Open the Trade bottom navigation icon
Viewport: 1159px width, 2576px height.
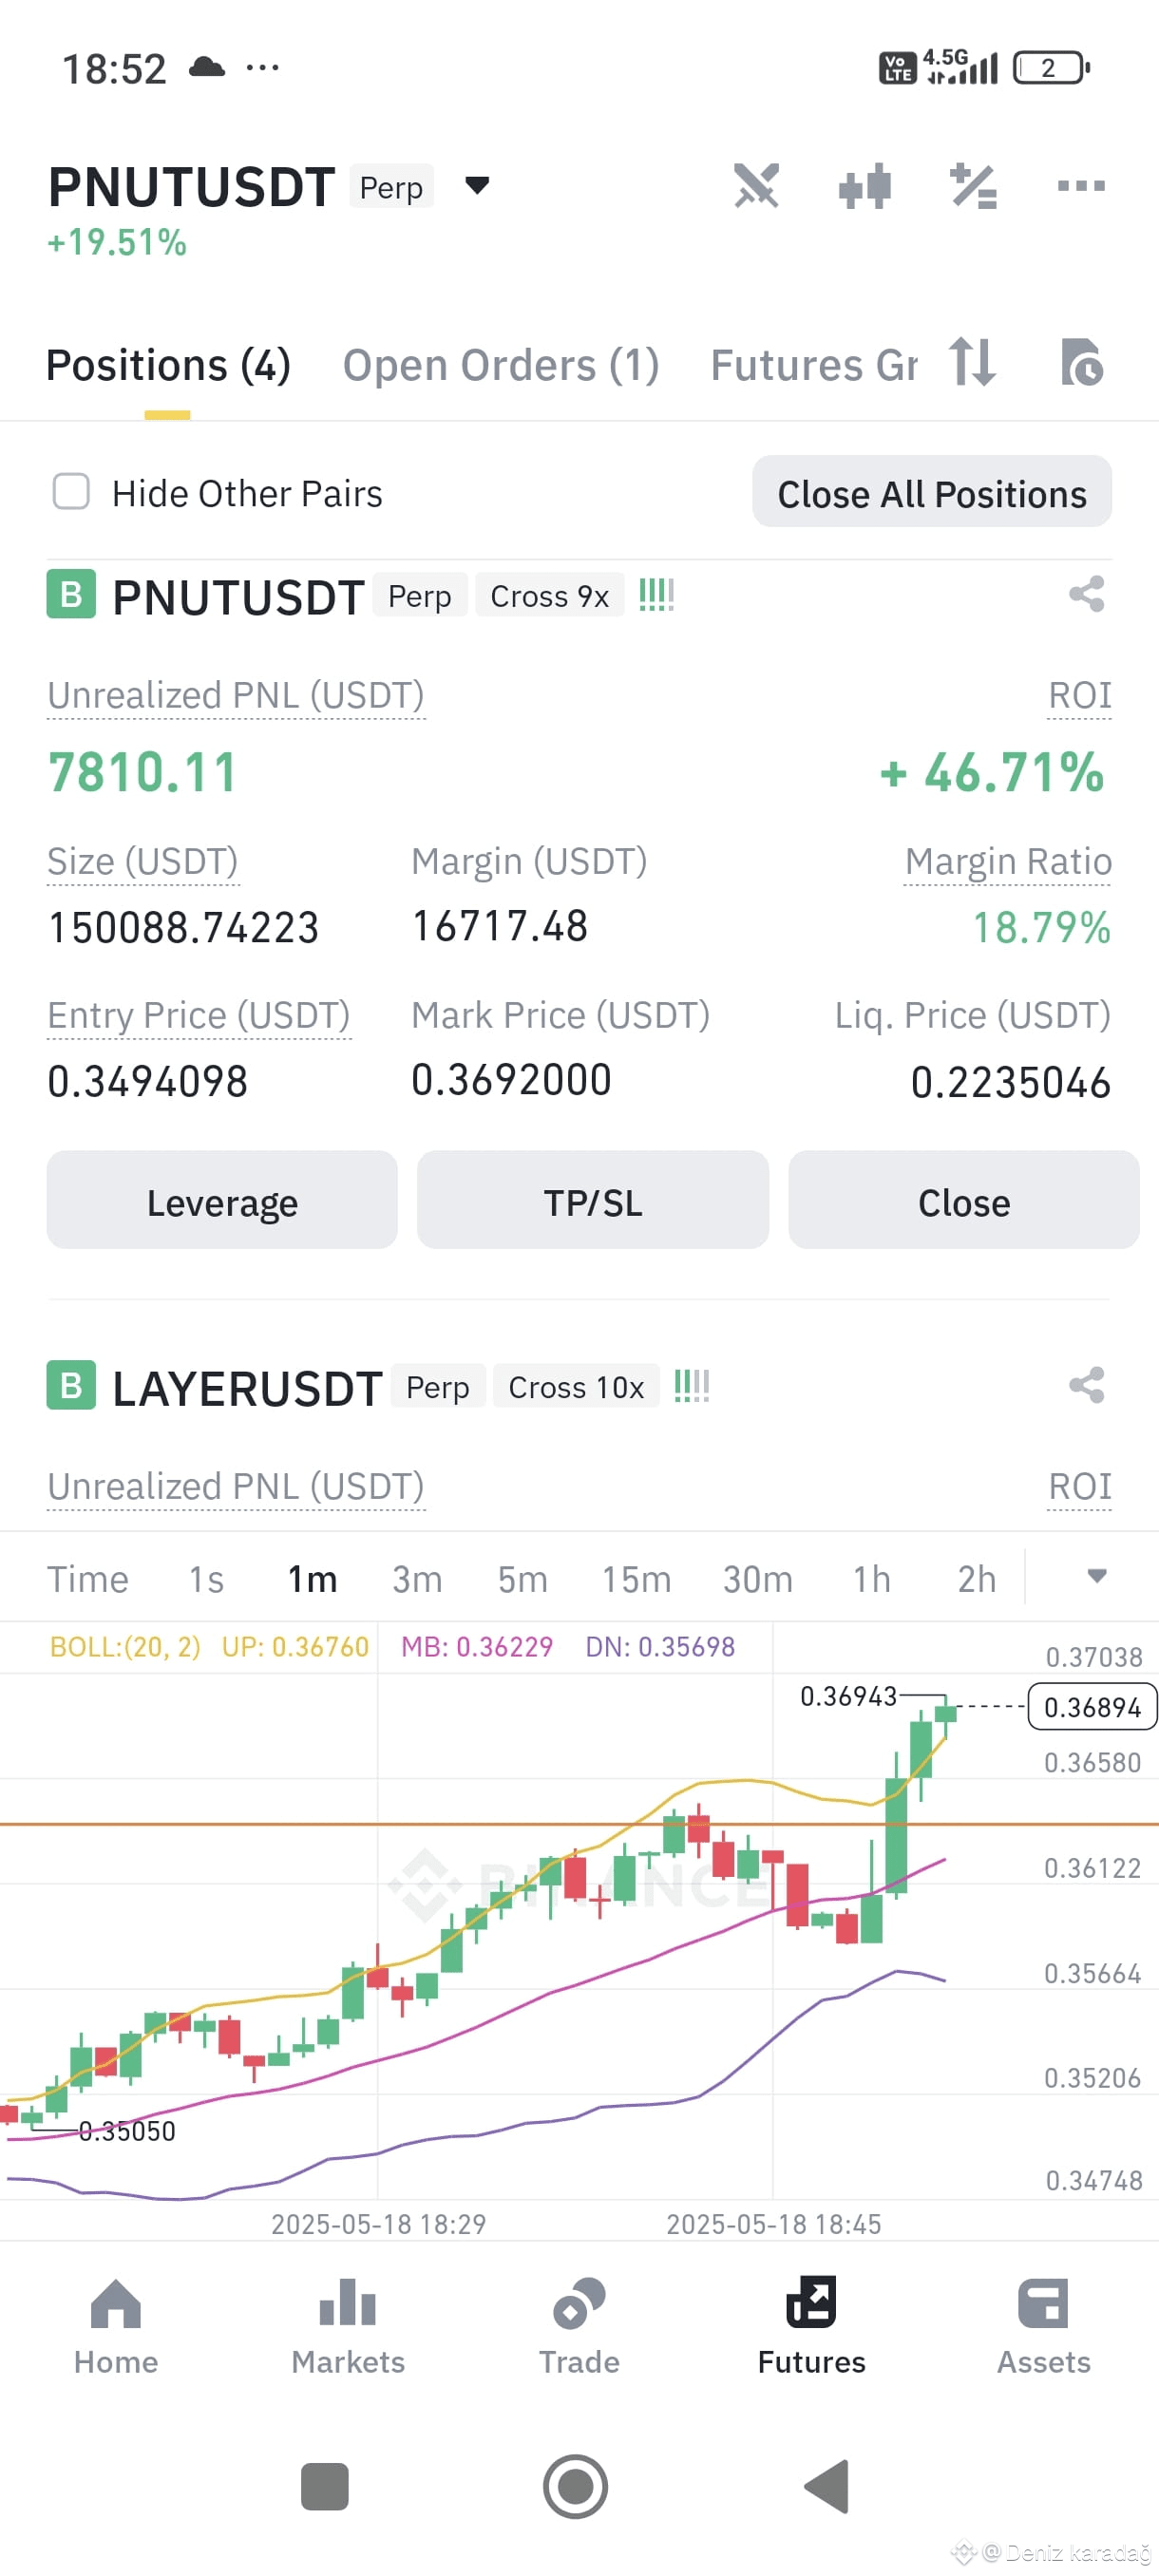click(x=579, y=2303)
